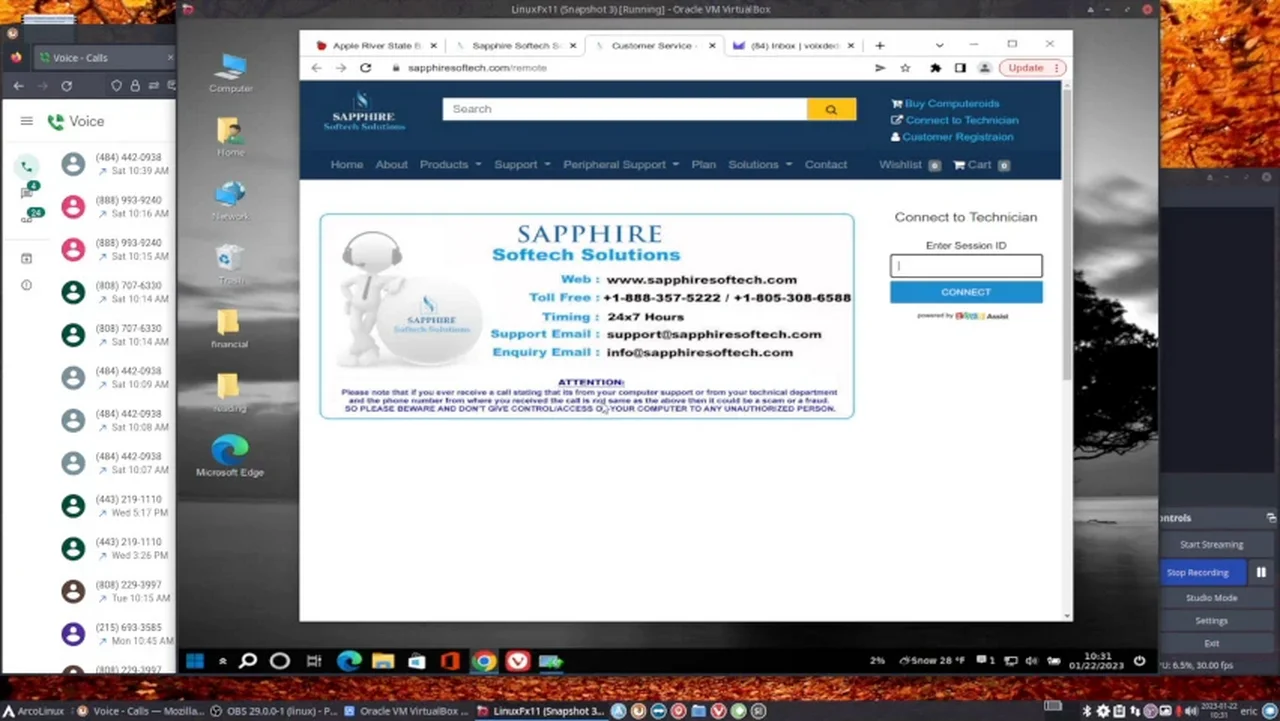The width and height of the screenshot is (1280, 721).
Task: Open the Google Voice hamburger menu
Action: coord(26,121)
